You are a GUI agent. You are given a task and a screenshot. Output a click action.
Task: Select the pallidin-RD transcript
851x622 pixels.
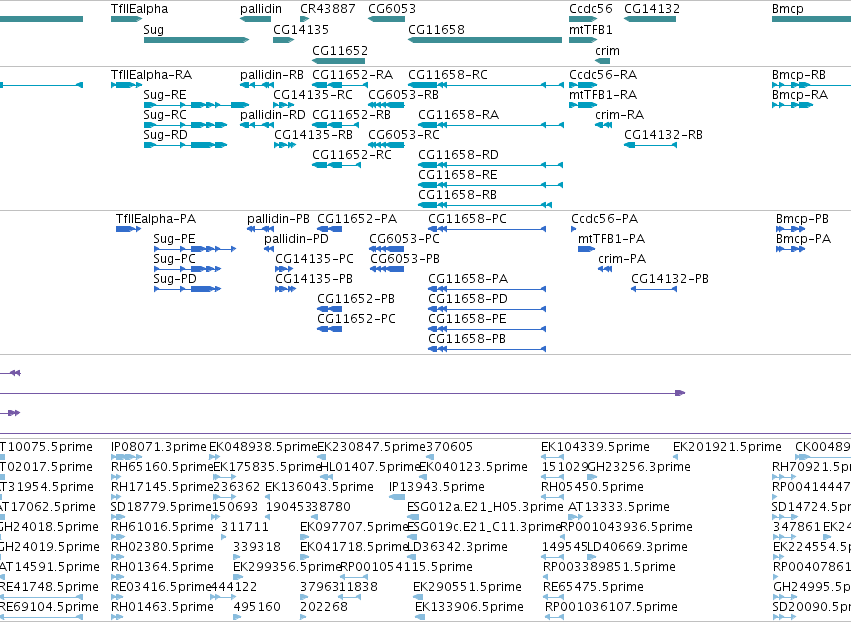257,125
